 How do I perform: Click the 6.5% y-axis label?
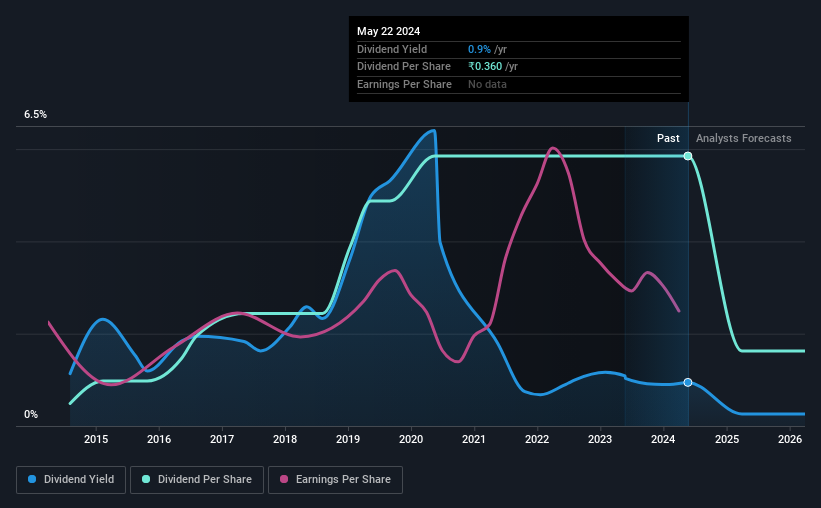click(x=36, y=115)
